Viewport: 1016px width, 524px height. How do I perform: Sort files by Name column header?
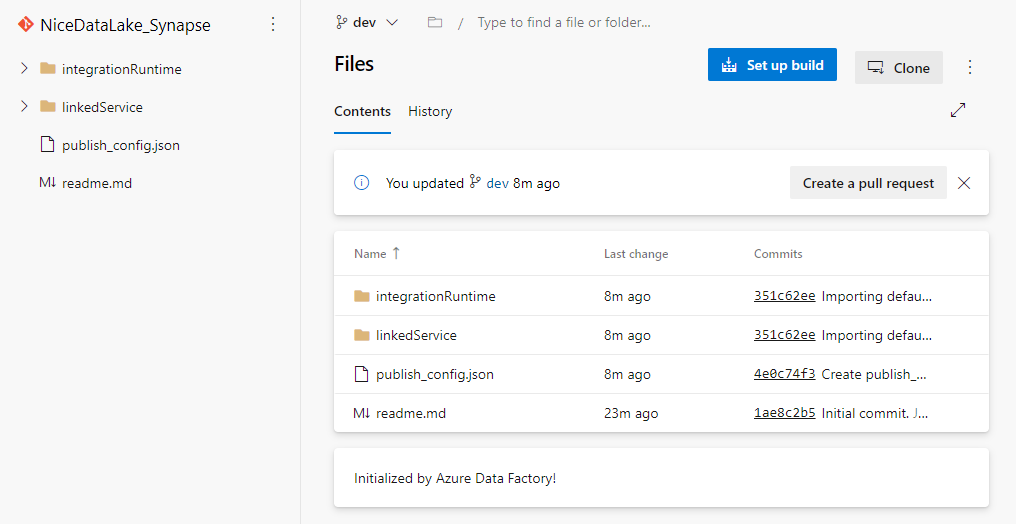click(x=370, y=254)
